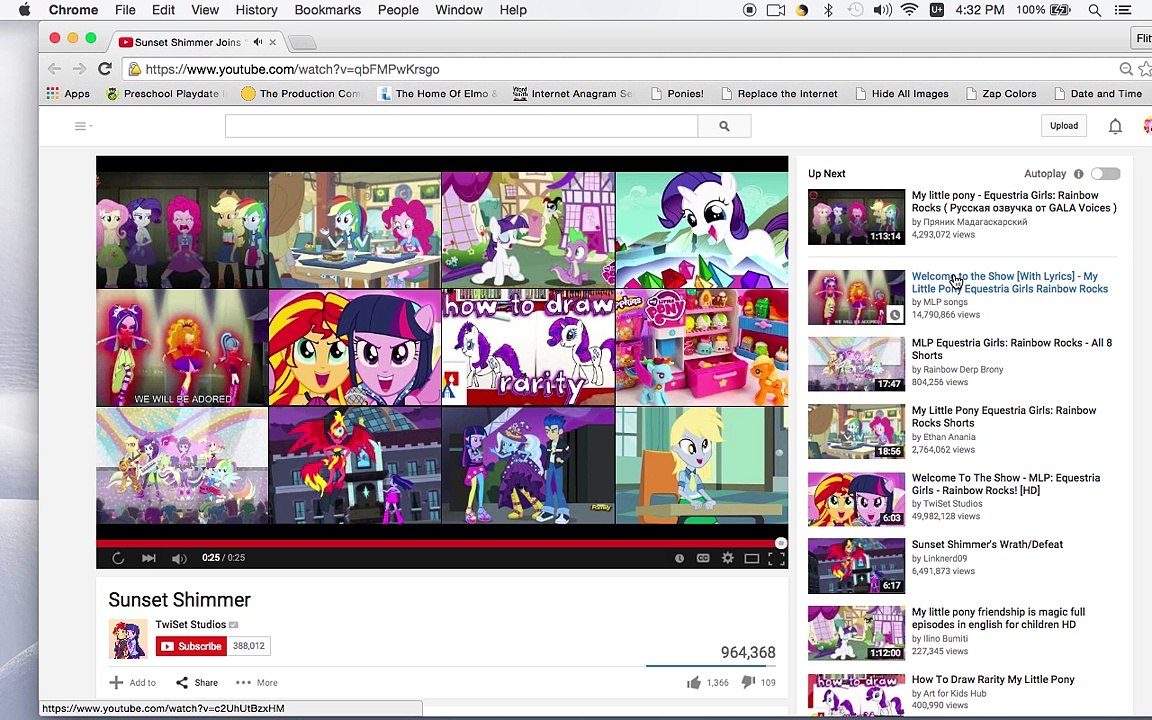This screenshot has width=1152, height=720.
Task: Share this video
Action: click(197, 683)
